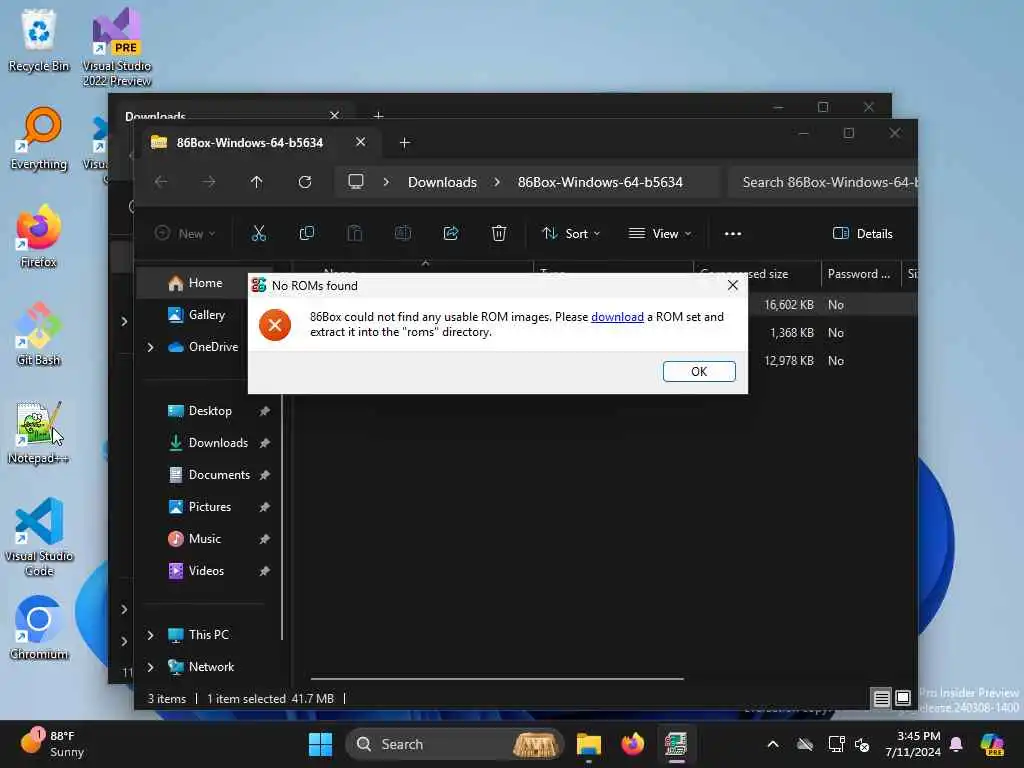
Task: Click the Rename icon in Explorer toolbar
Action: pyautogui.click(x=403, y=233)
